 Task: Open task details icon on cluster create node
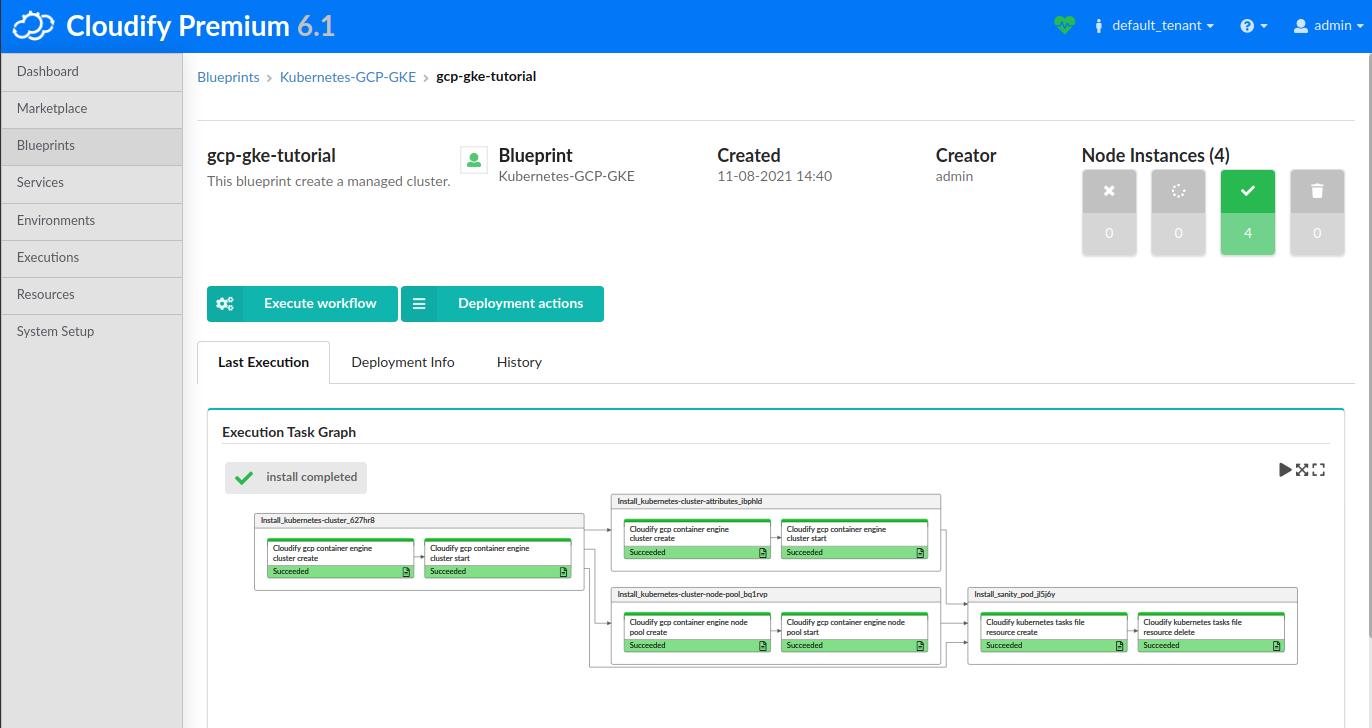coord(407,571)
